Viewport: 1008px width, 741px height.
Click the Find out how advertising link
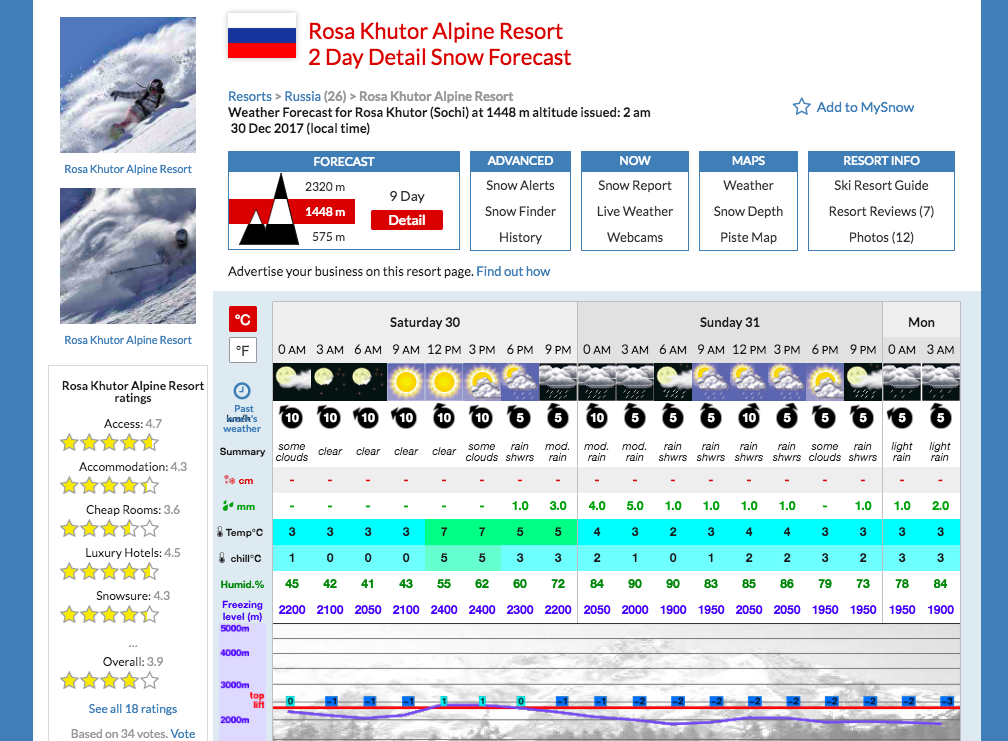(513, 271)
